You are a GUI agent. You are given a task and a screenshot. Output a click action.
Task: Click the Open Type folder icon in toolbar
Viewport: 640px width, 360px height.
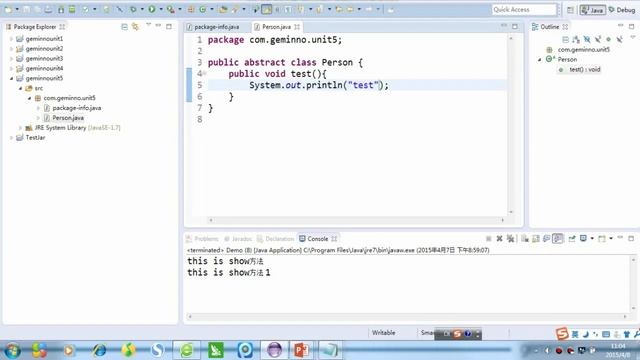pyautogui.click(x=223, y=9)
